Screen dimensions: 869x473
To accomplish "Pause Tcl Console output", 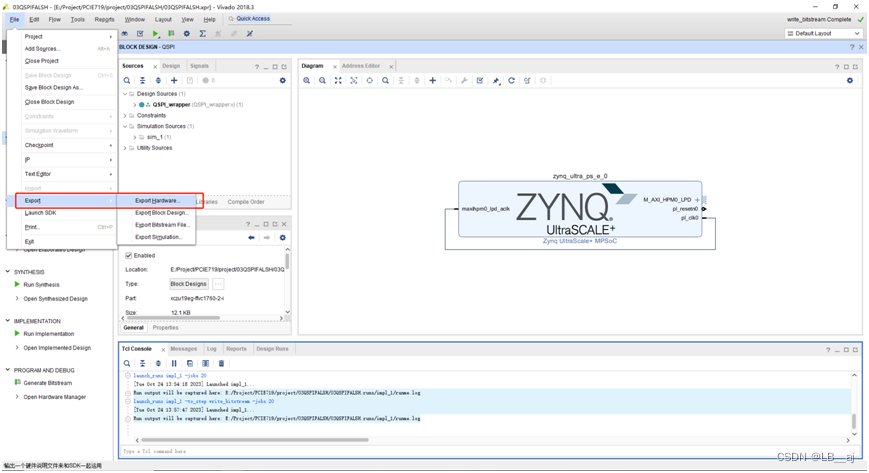I will (174, 363).
